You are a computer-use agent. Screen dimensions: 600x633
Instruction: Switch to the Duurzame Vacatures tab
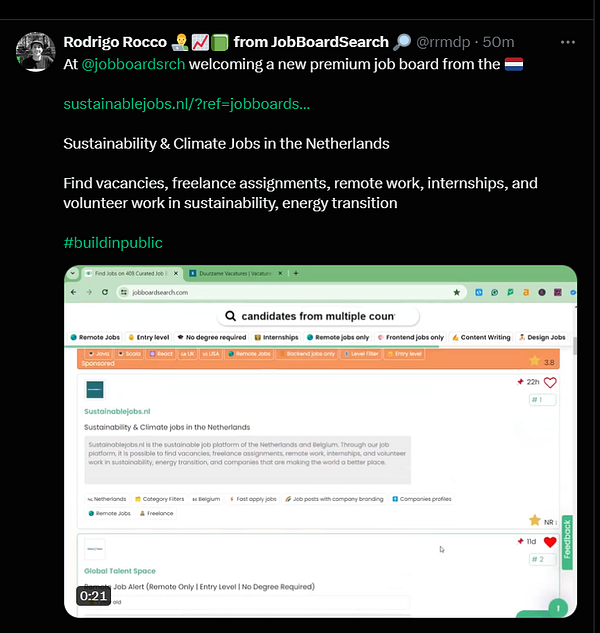[235, 273]
